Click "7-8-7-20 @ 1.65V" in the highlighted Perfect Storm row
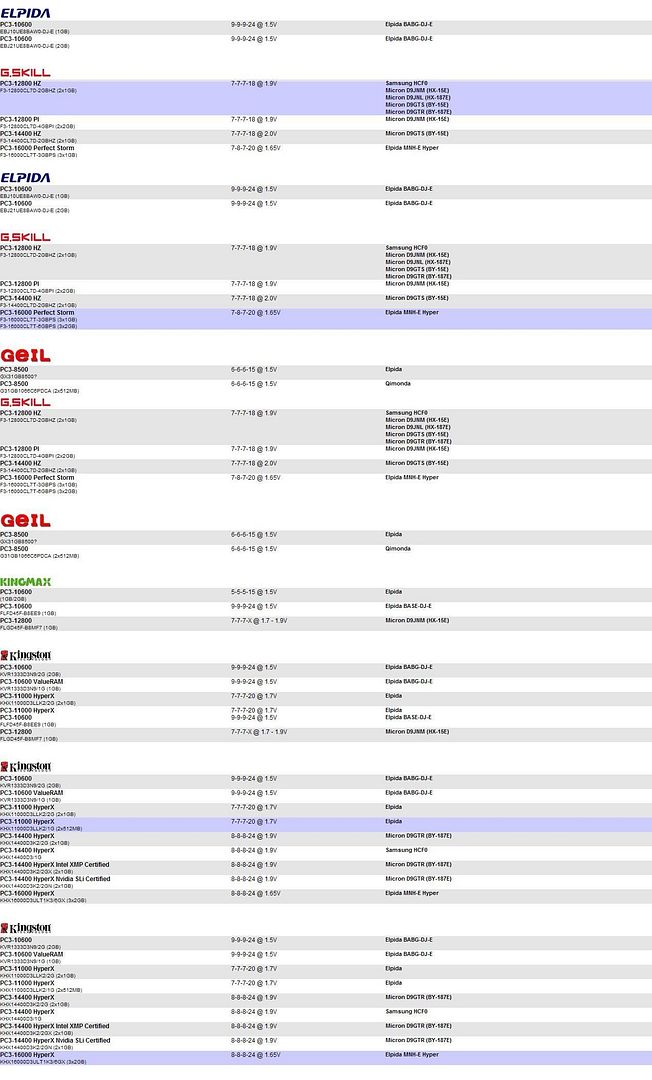The height and width of the screenshot is (1080, 652). coord(255,313)
